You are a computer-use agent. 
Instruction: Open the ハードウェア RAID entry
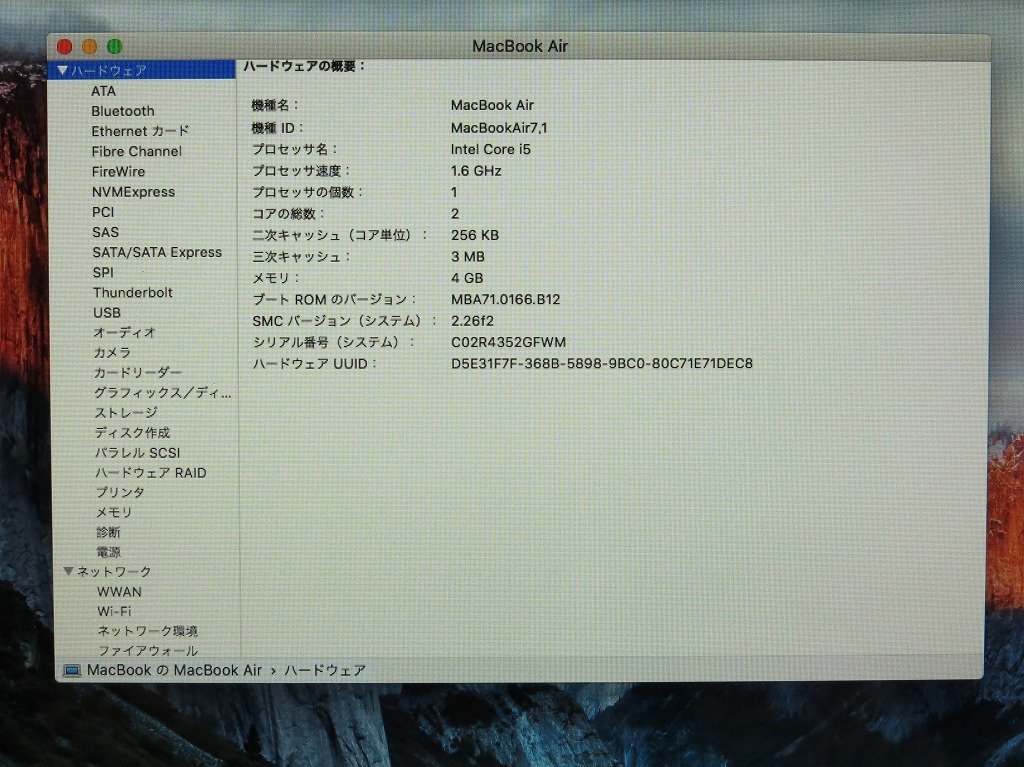(x=151, y=472)
